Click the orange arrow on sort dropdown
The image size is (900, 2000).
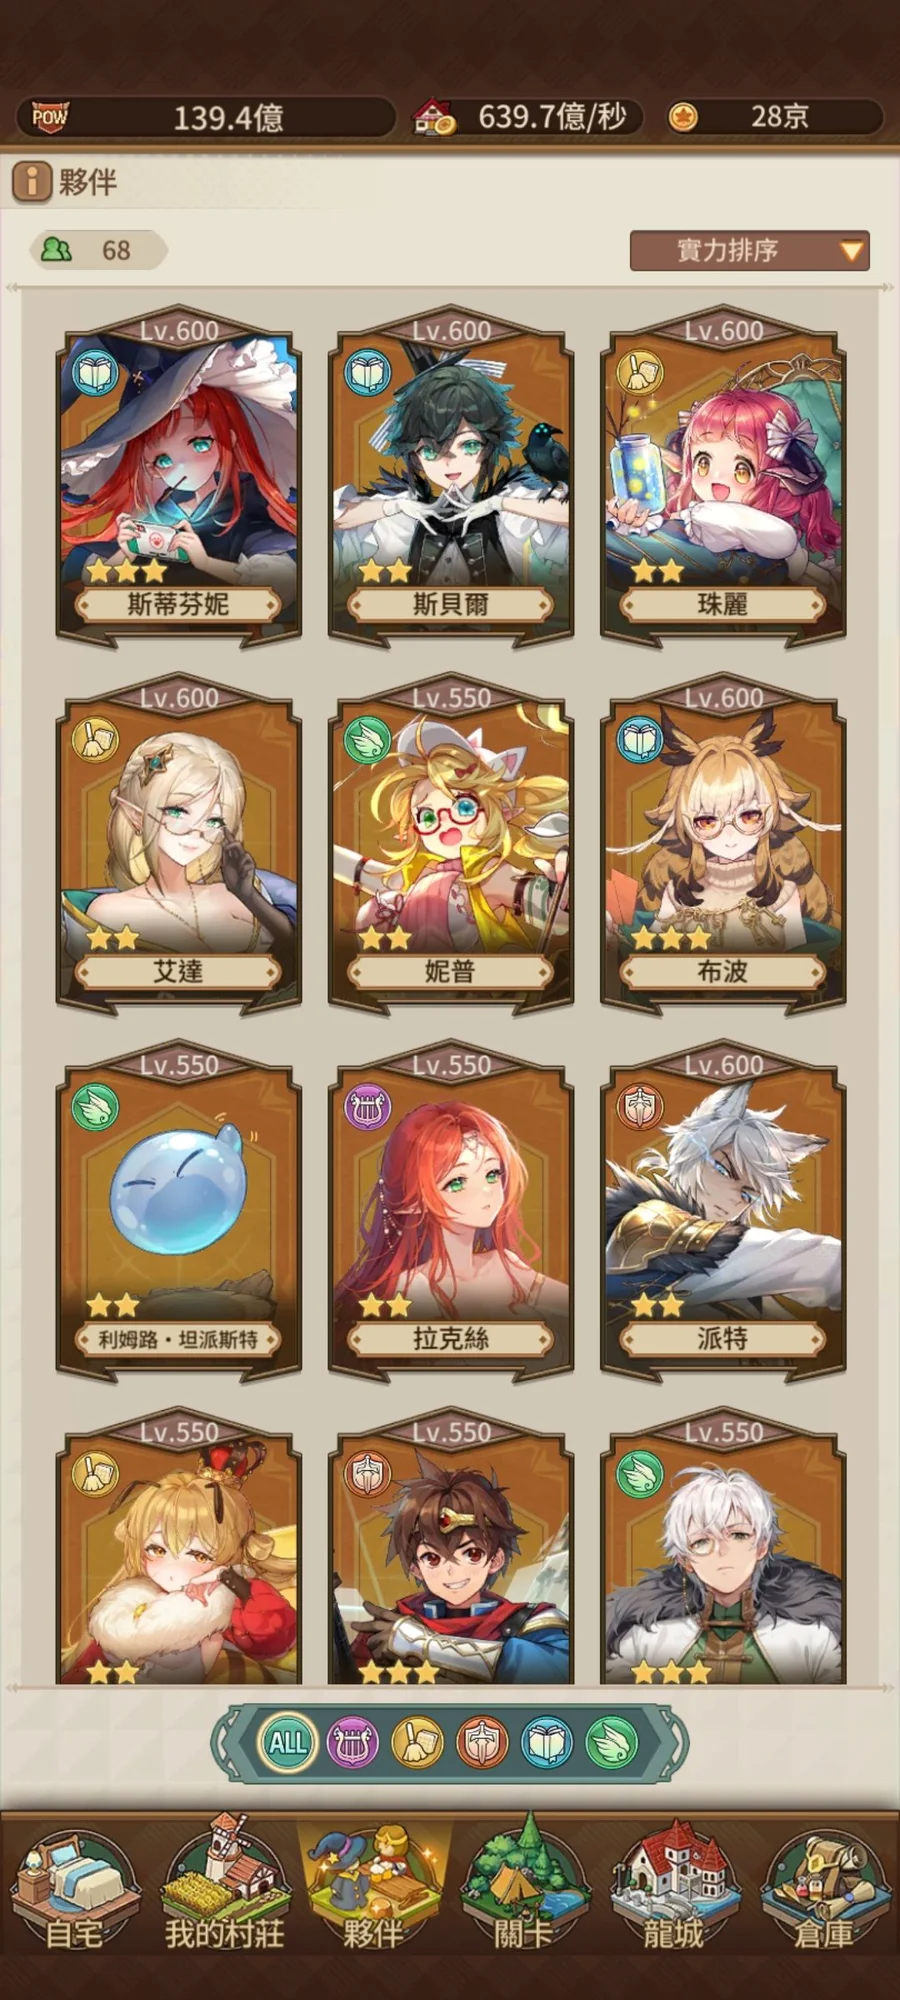(851, 251)
